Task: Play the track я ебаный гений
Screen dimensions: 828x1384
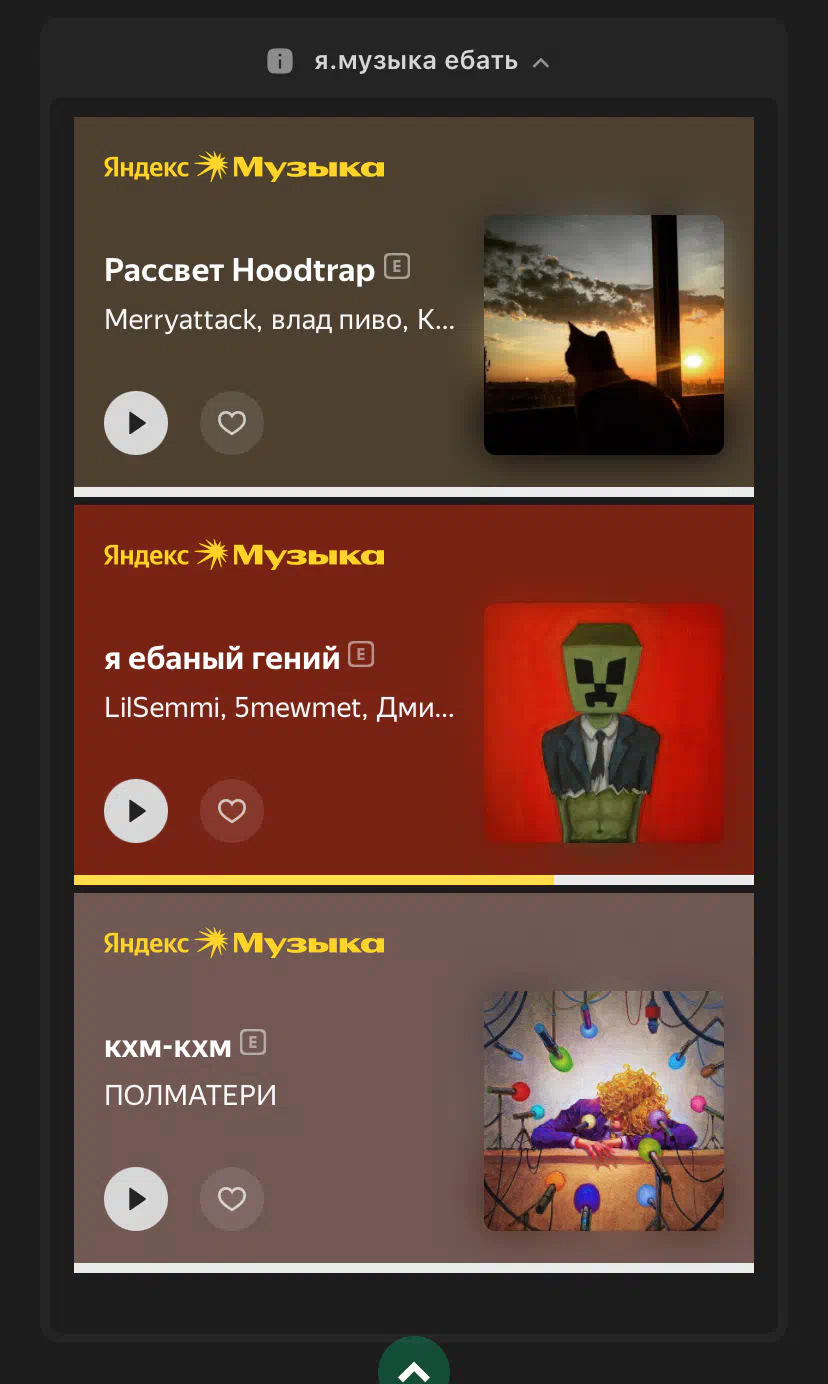Action: (x=136, y=811)
